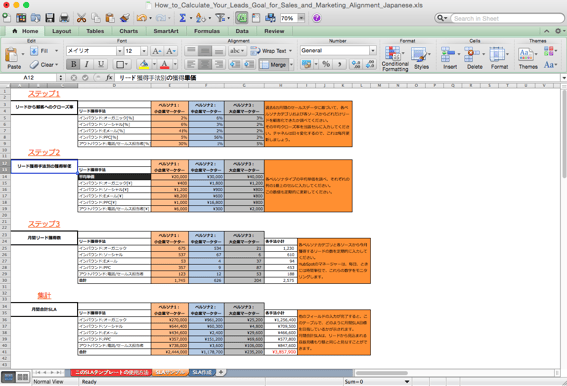
Task: Open the font size dropdown
Action: click(144, 51)
